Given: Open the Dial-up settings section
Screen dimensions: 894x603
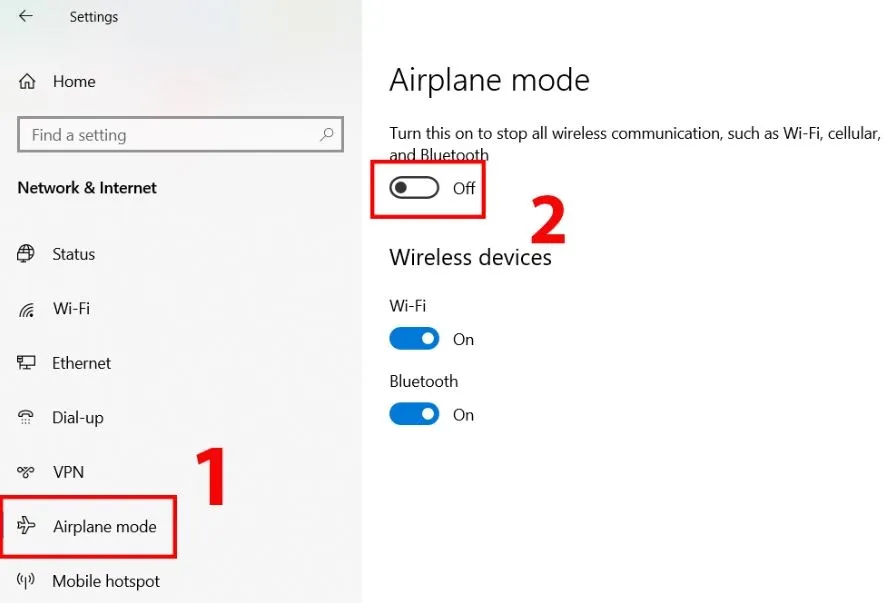Looking at the screenshot, I should (77, 417).
